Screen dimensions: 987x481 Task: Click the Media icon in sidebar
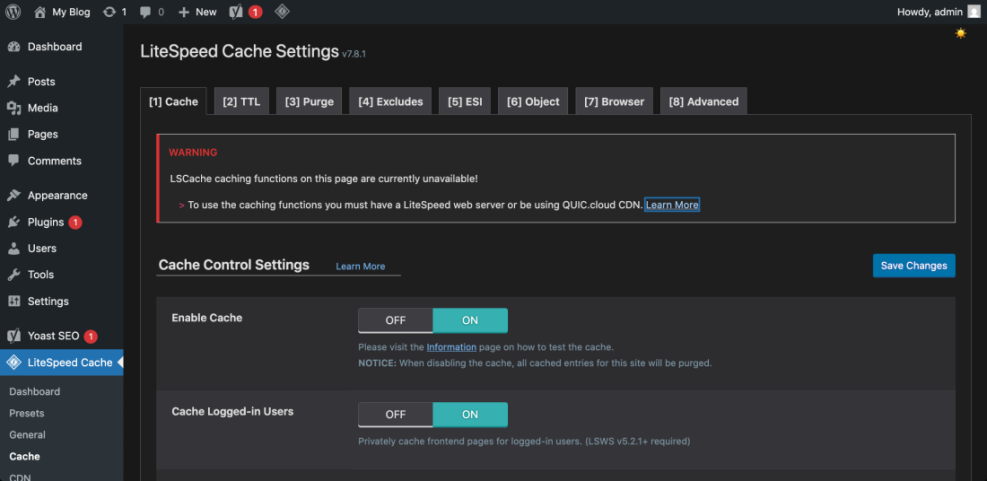[14, 108]
